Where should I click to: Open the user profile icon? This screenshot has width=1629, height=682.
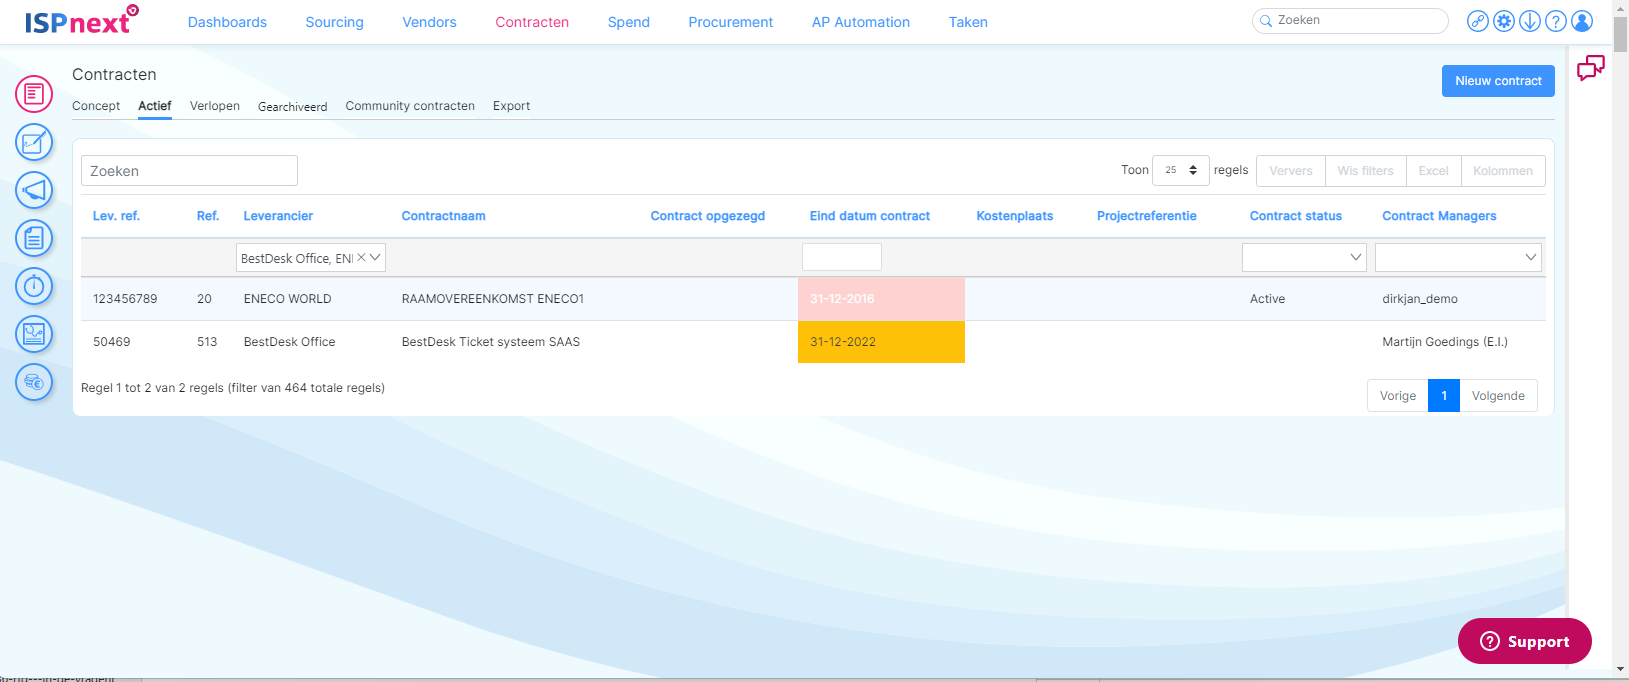(x=1582, y=21)
